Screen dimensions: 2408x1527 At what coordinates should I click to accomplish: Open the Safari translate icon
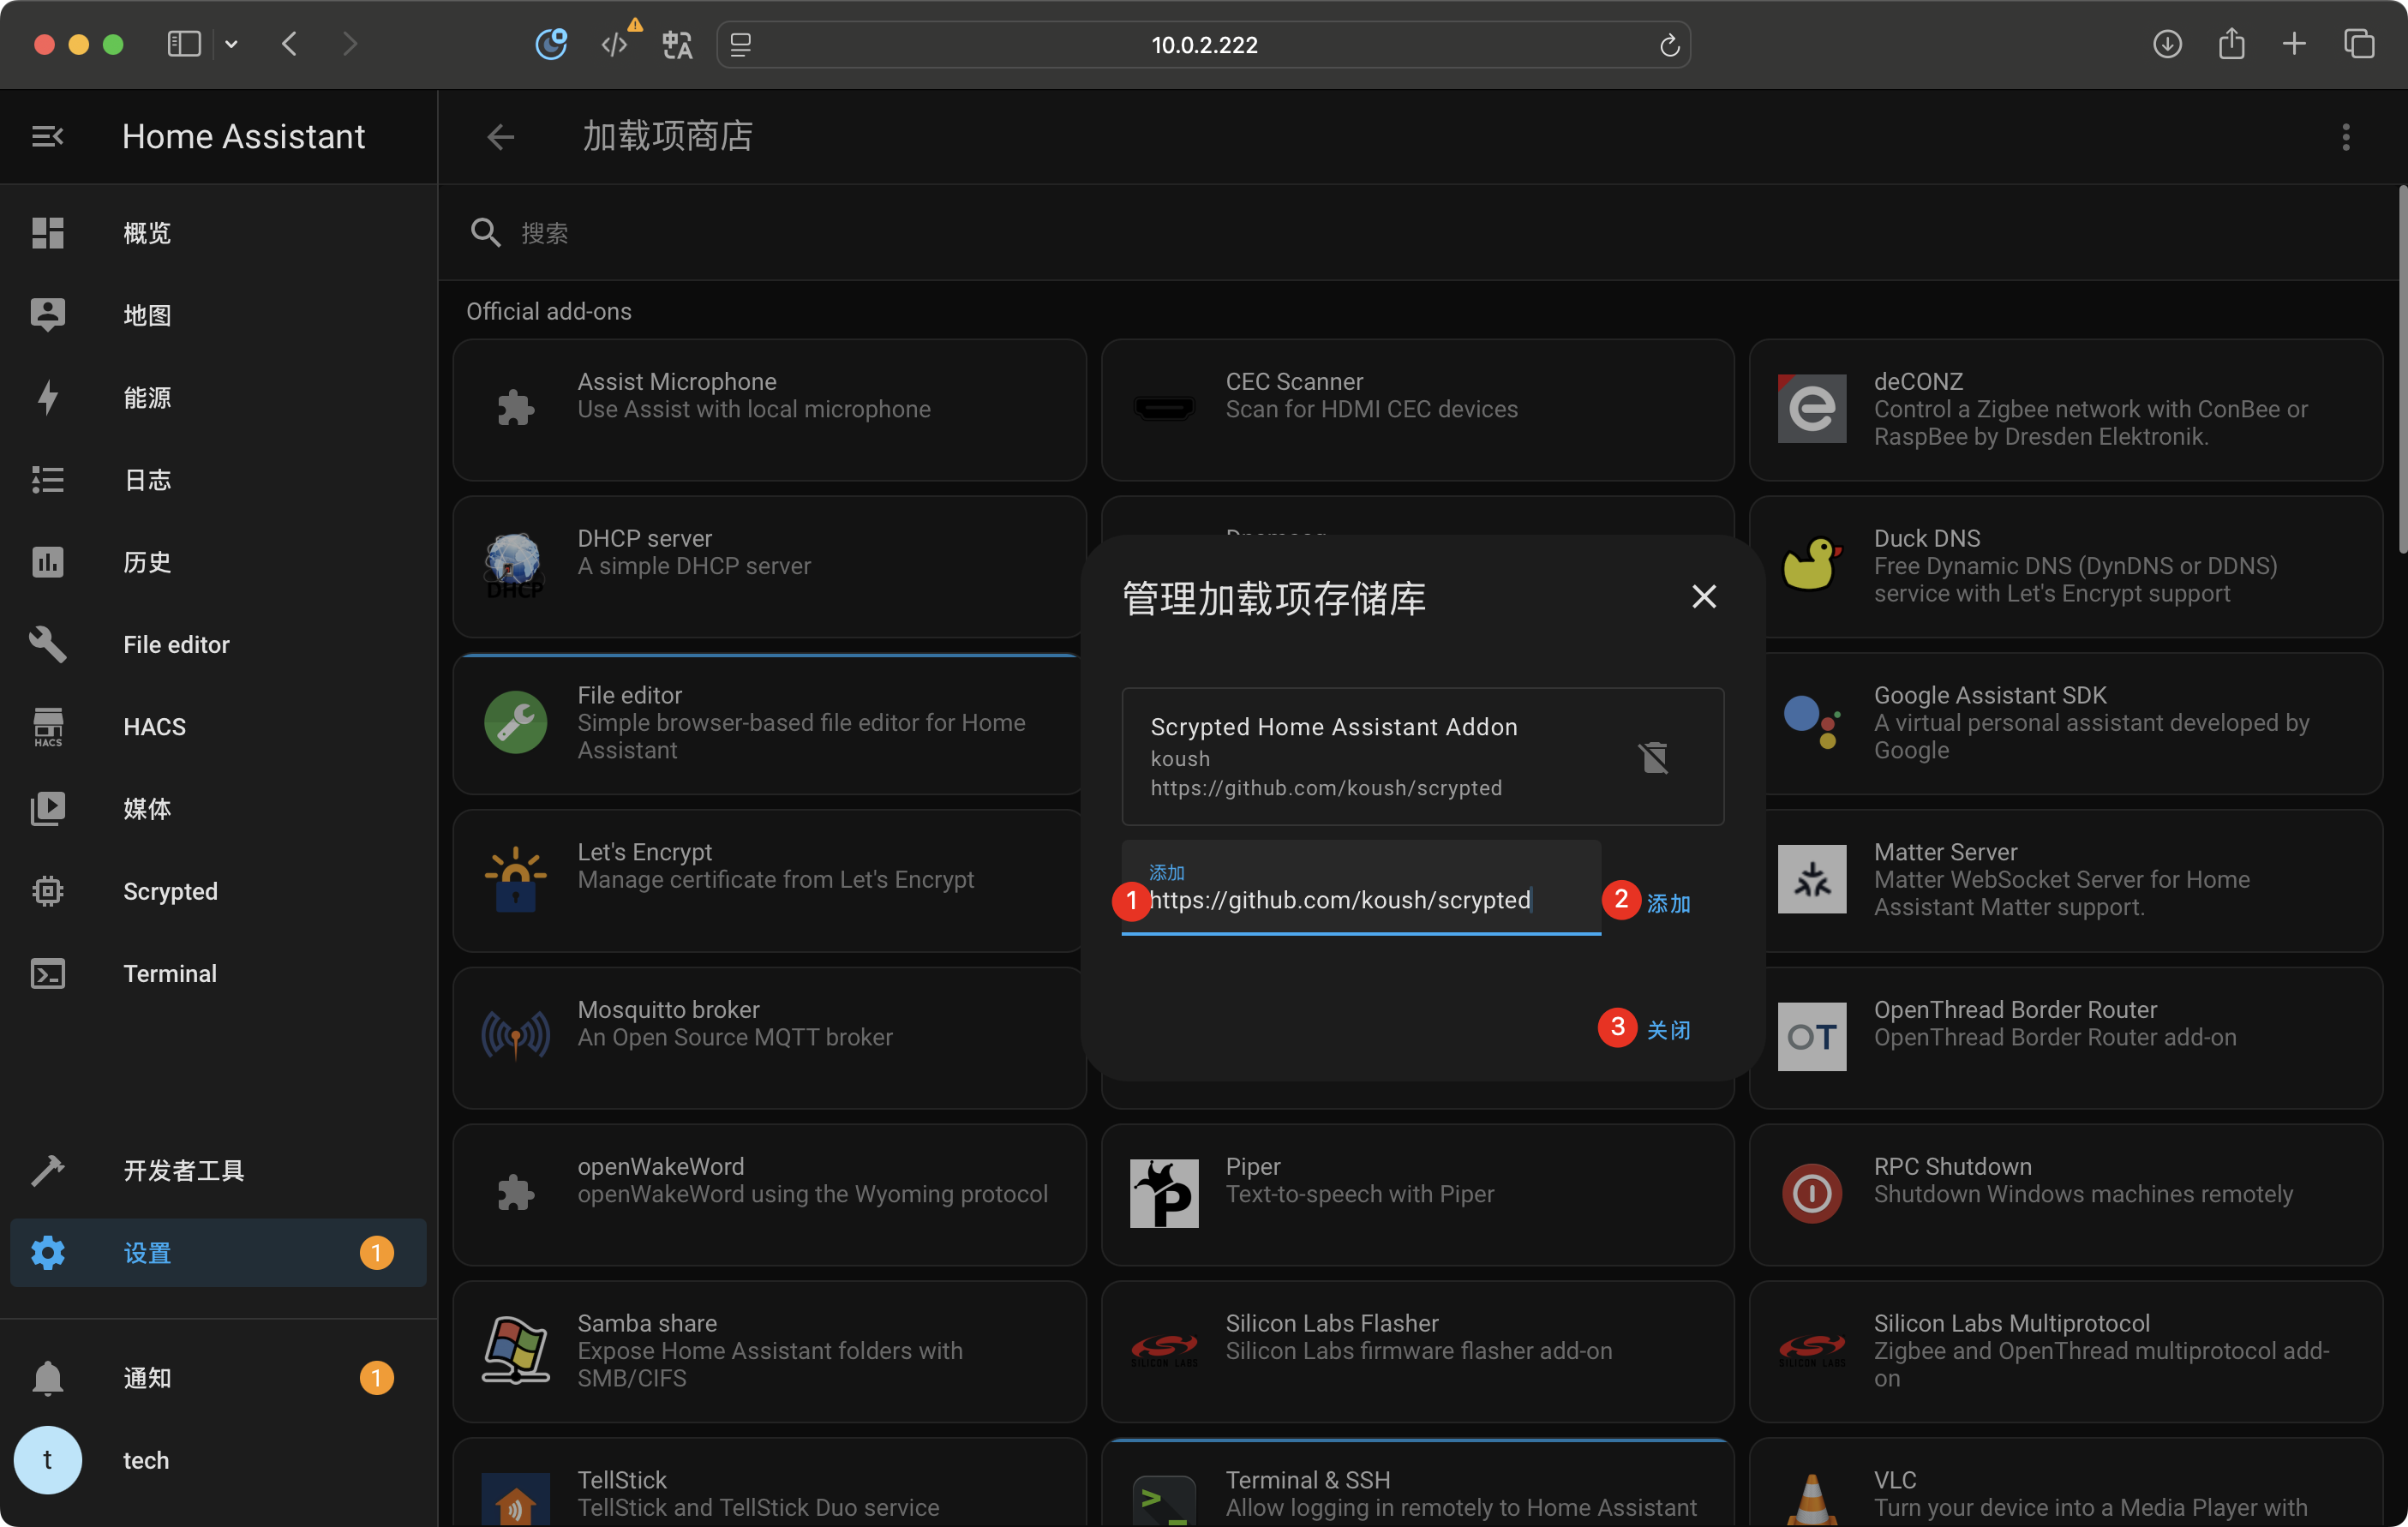tap(677, 44)
